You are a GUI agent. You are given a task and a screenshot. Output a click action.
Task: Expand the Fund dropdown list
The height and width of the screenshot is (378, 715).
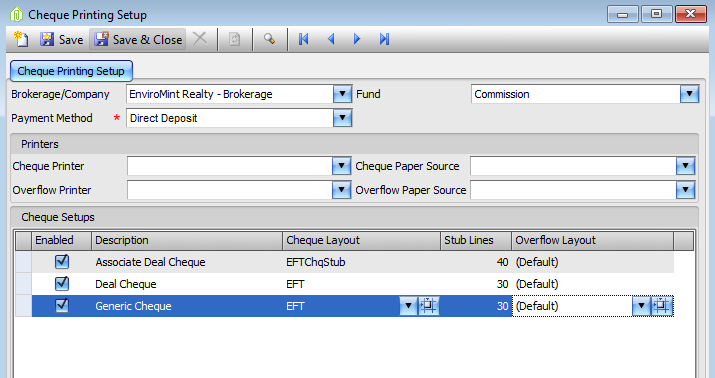tap(689, 94)
